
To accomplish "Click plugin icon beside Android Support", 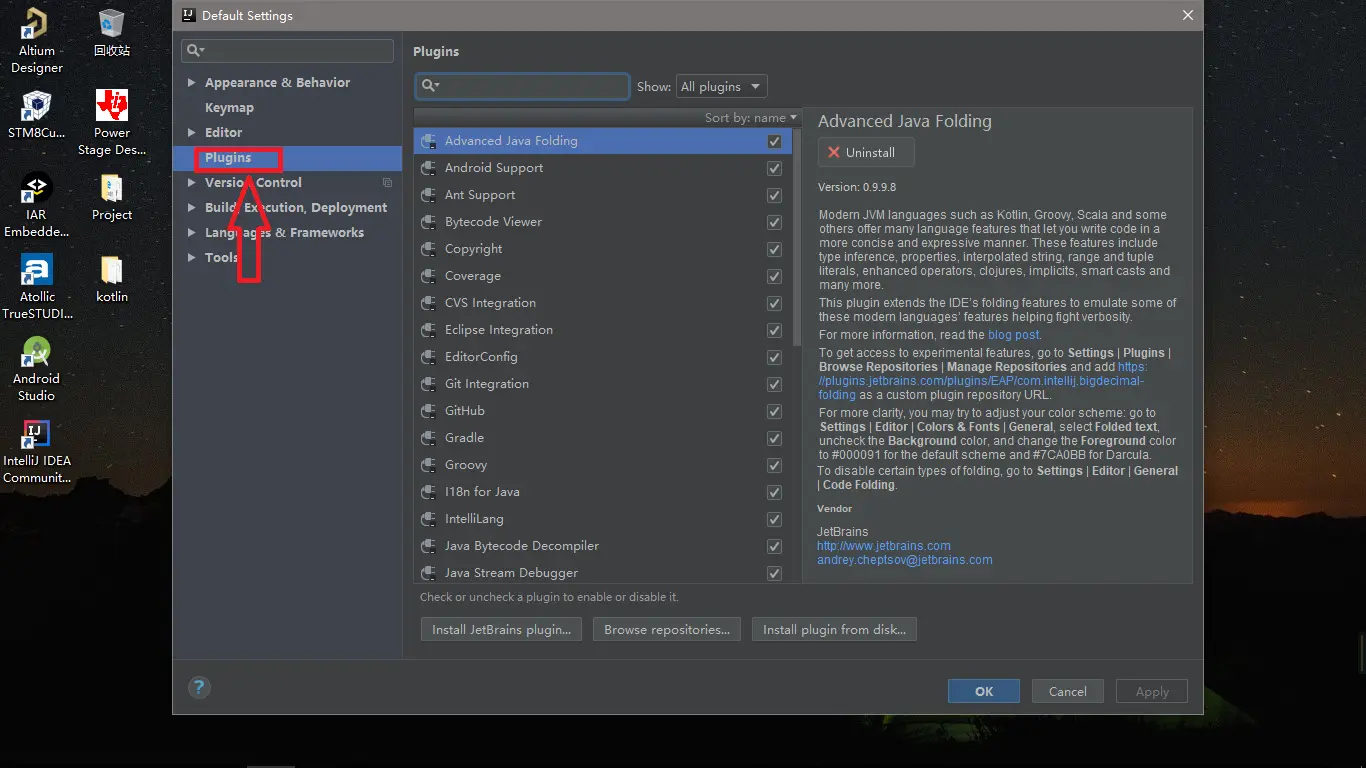I will pos(428,168).
